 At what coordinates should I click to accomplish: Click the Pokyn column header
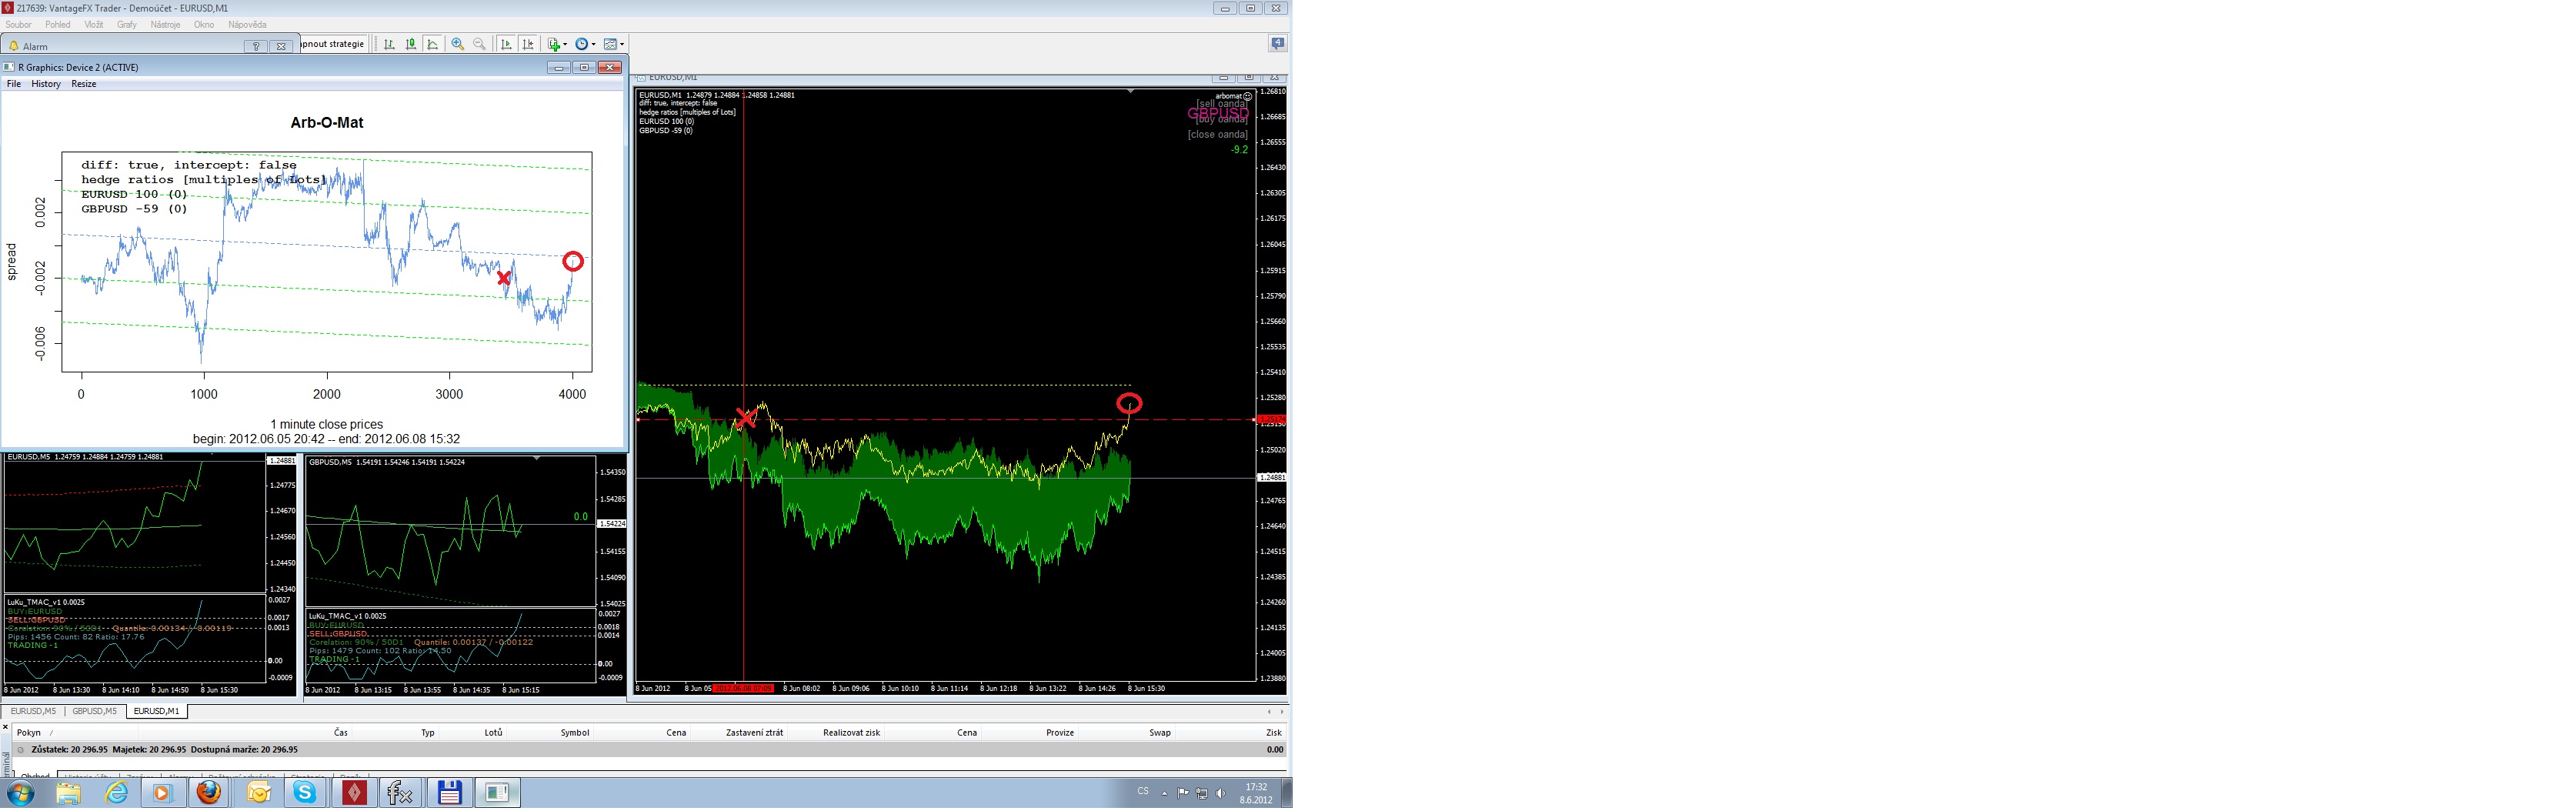click(29, 733)
